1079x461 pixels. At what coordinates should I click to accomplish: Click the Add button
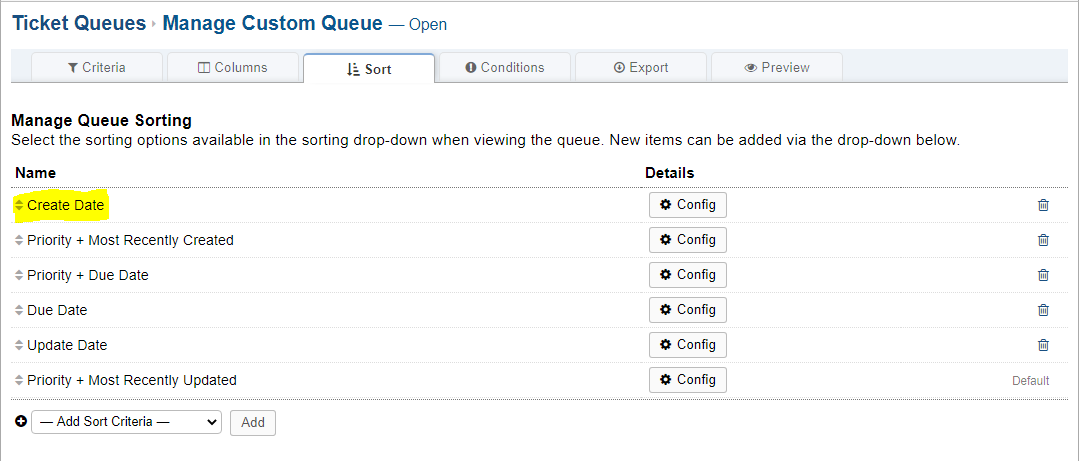point(253,422)
